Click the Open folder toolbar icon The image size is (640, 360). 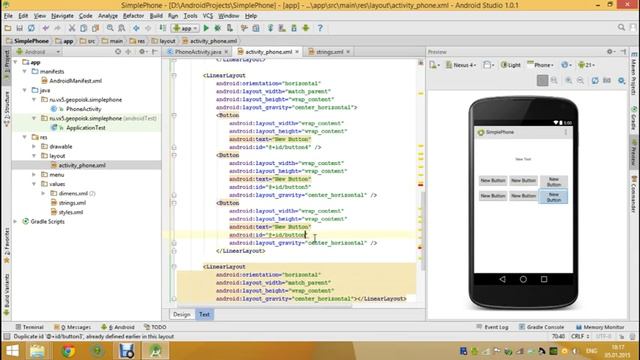tap(8, 28)
